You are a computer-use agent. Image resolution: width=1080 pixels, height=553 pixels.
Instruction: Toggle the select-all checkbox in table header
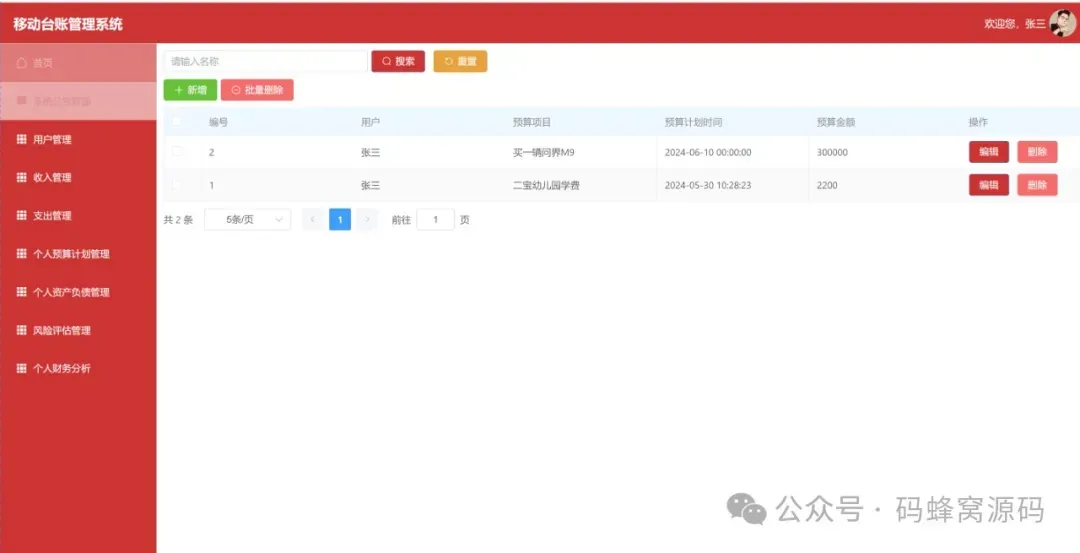[177, 122]
